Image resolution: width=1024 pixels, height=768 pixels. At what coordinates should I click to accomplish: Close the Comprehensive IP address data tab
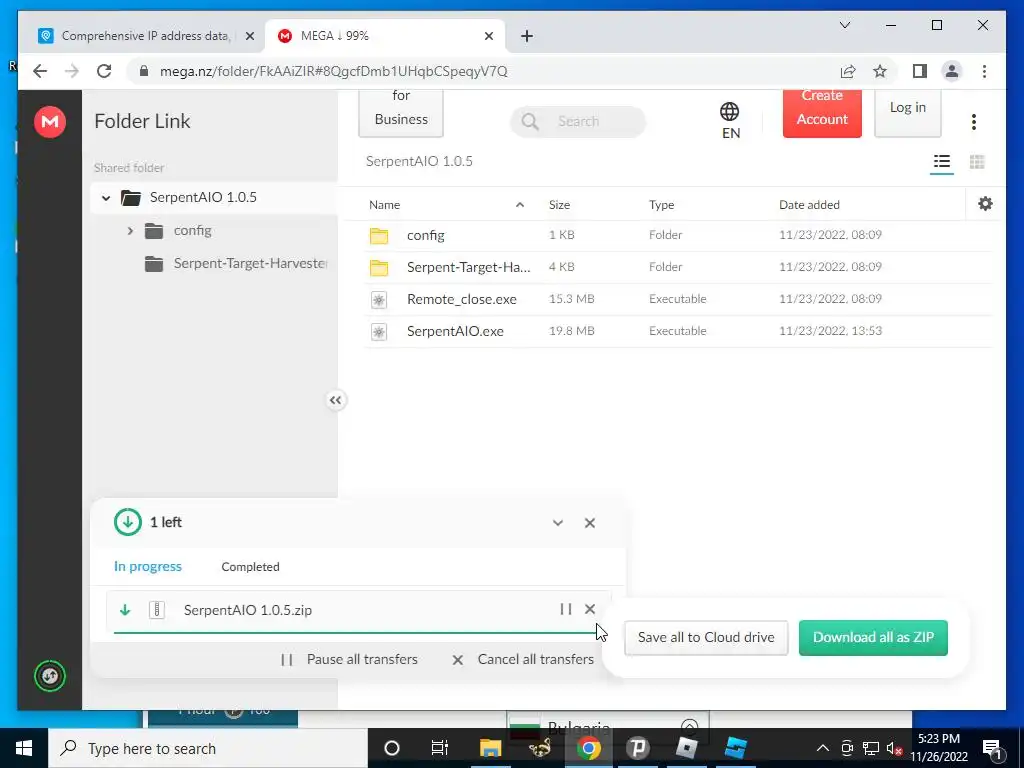[249, 37]
